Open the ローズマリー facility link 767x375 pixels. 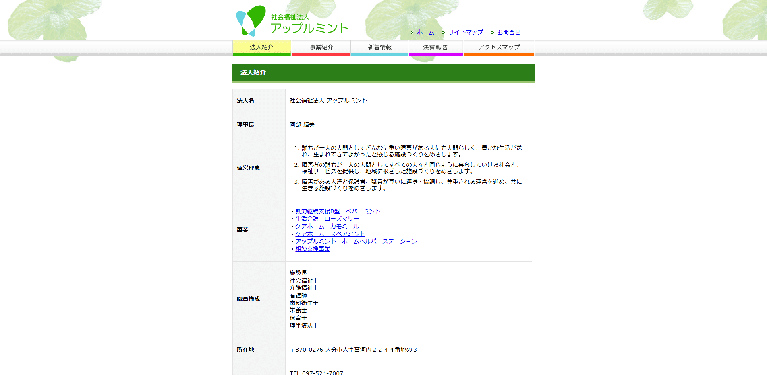327,219
